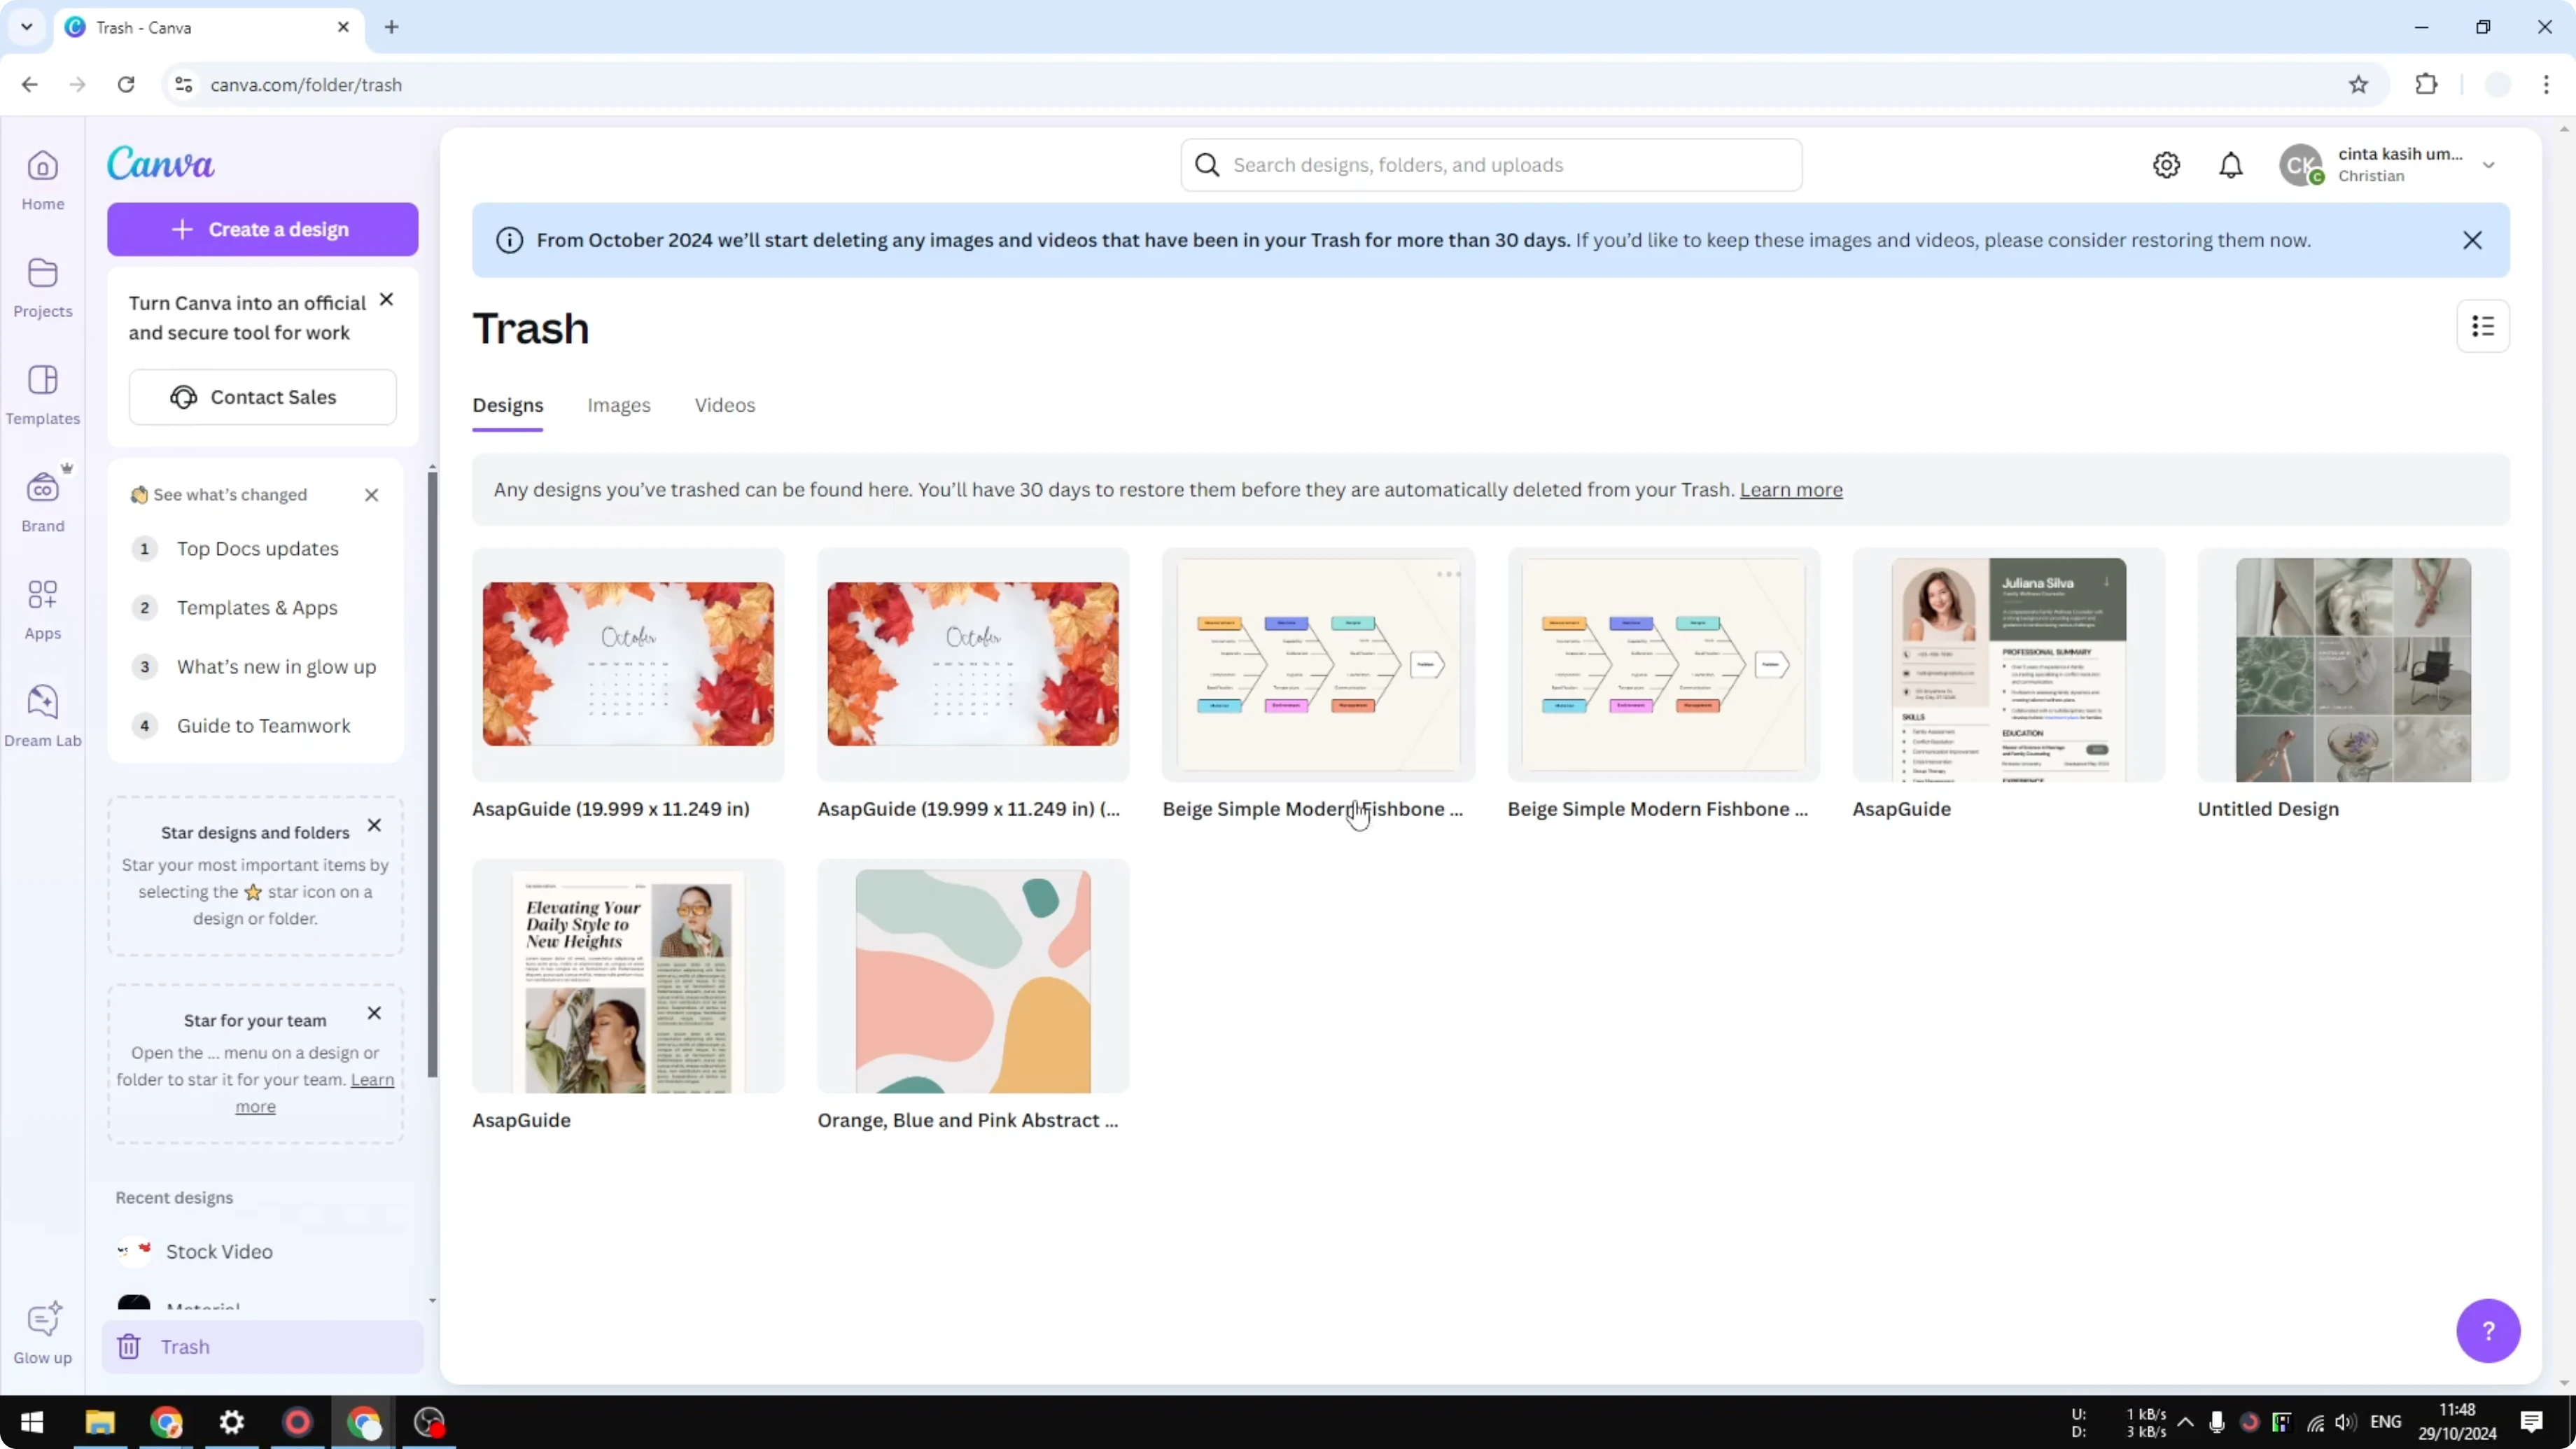The image size is (2576, 1449).
Task: Open the browser tab search dropdown
Action: (26, 27)
